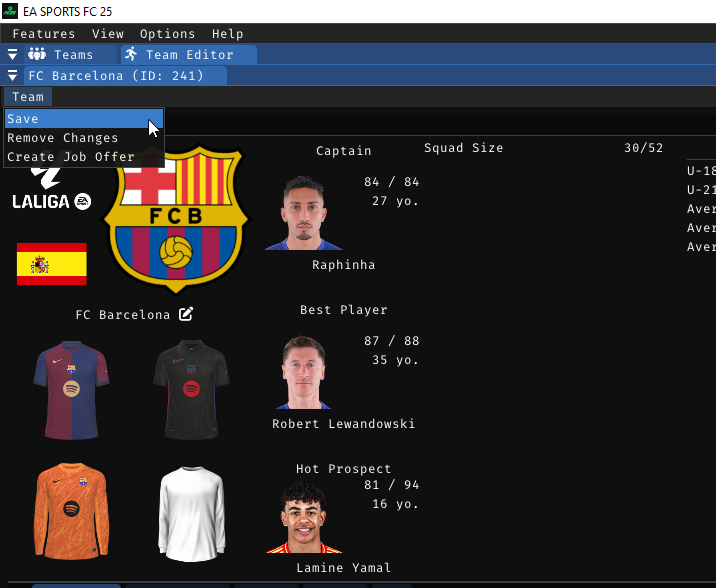Click the EA SPORTS FC 25 app icon

pyautogui.click(x=10, y=11)
